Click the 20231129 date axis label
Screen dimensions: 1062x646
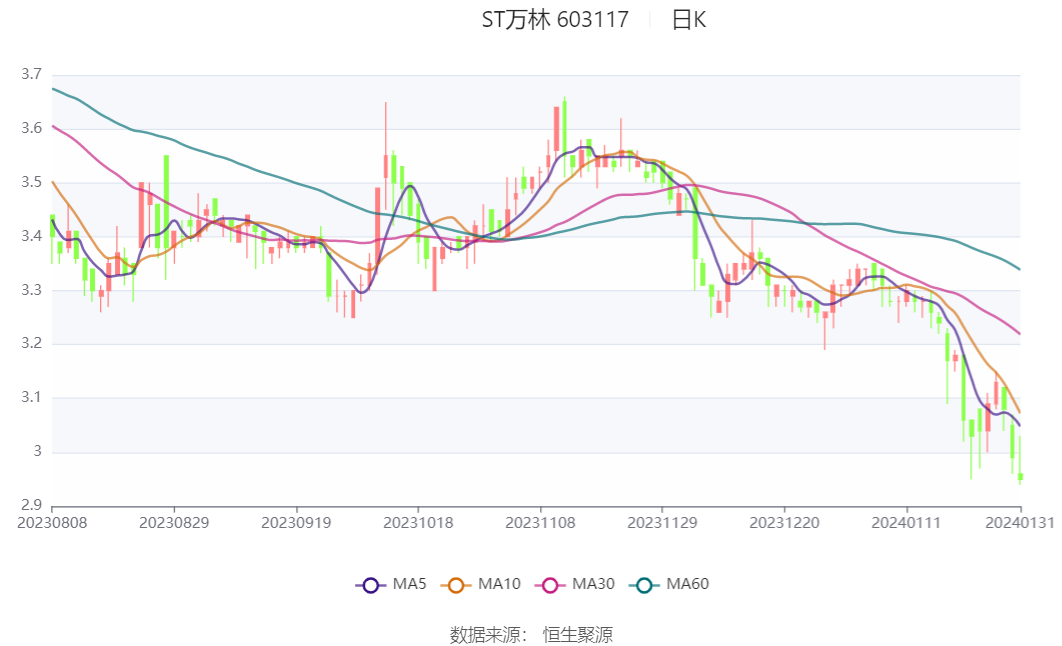pyautogui.click(x=662, y=523)
